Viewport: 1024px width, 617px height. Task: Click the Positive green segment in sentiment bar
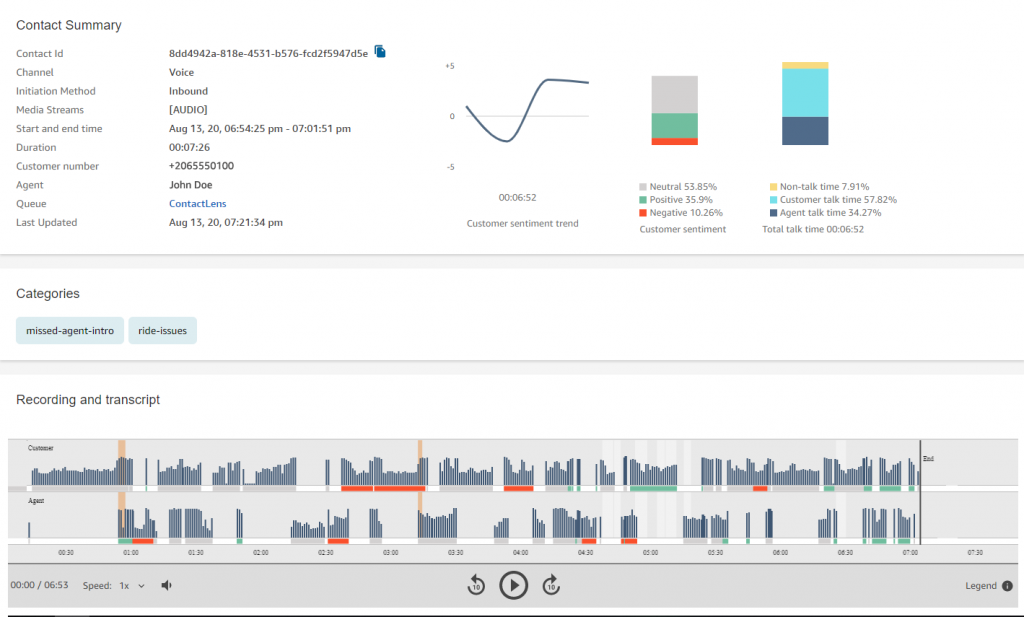click(x=674, y=125)
